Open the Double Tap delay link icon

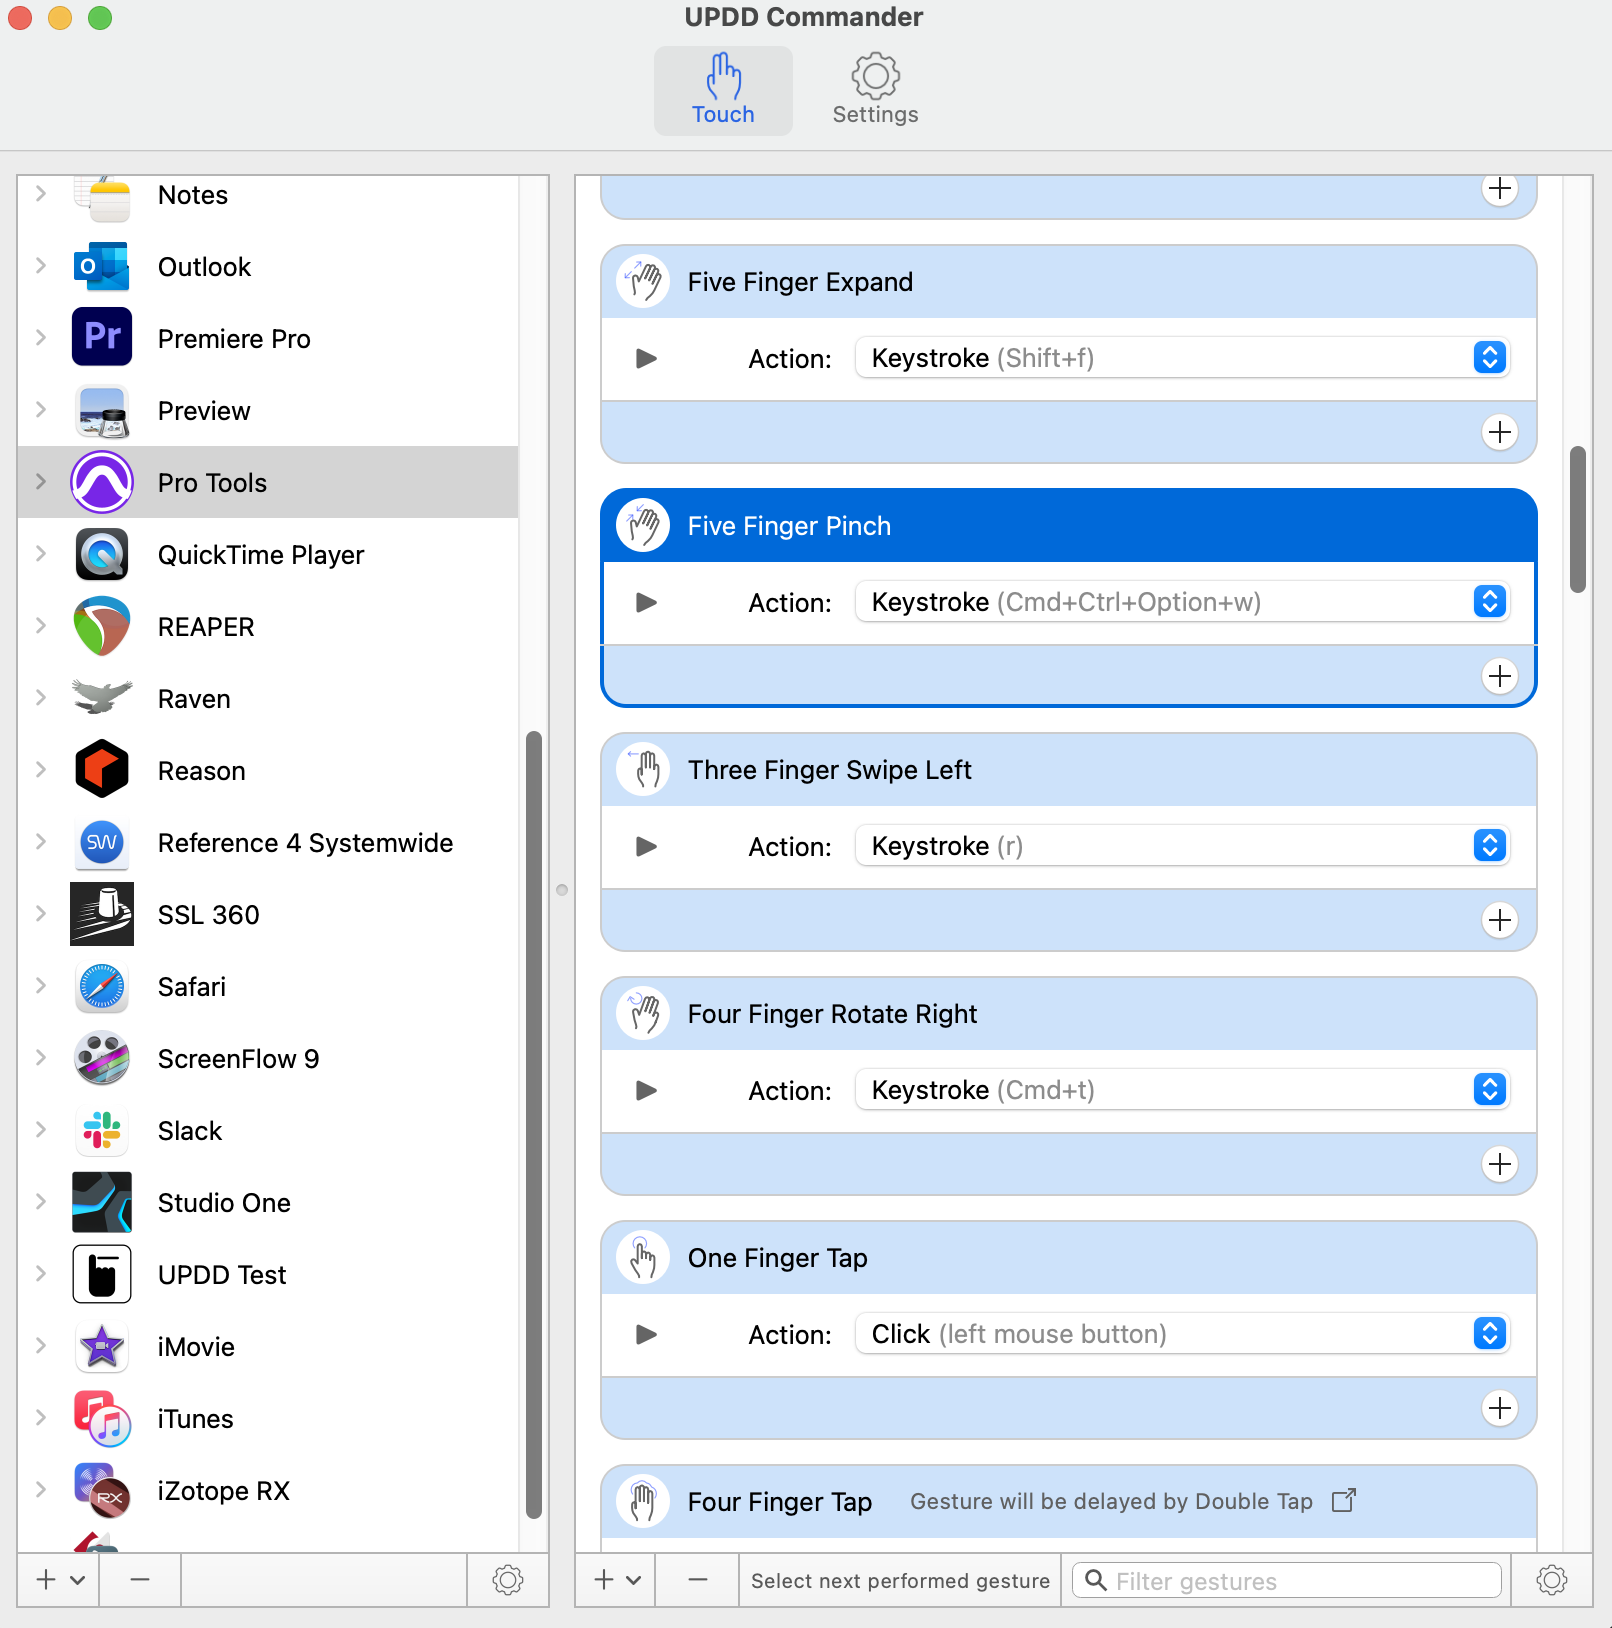[1344, 1500]
